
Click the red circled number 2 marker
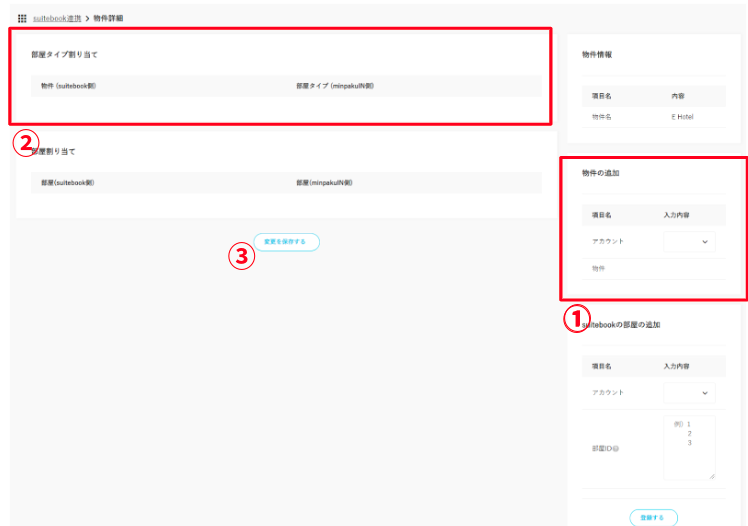pyautogui.click(x=26, y=143)
